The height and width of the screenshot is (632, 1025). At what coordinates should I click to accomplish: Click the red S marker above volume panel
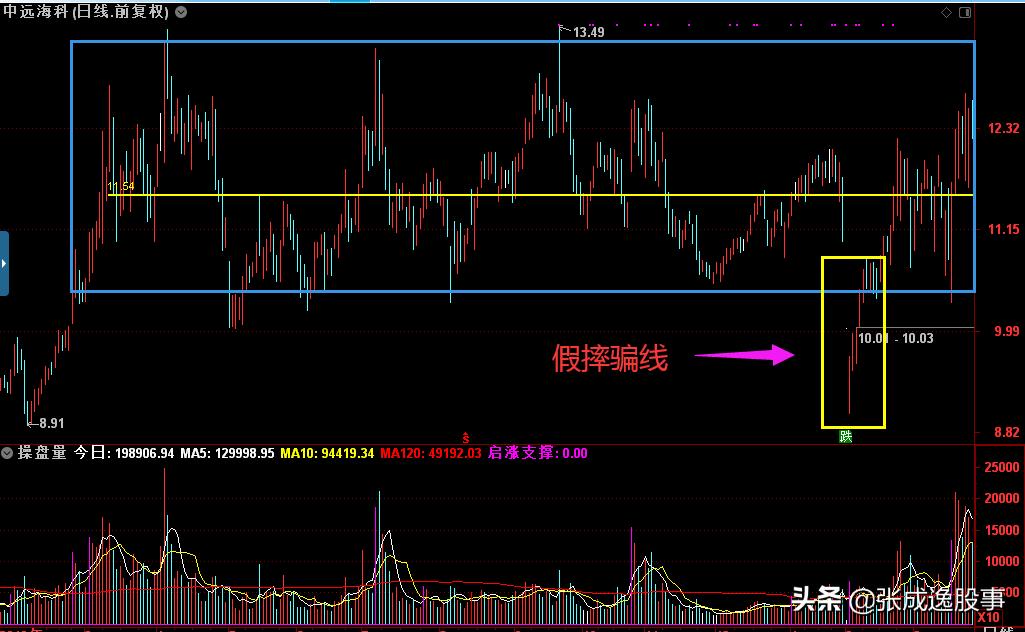(464, 437)
